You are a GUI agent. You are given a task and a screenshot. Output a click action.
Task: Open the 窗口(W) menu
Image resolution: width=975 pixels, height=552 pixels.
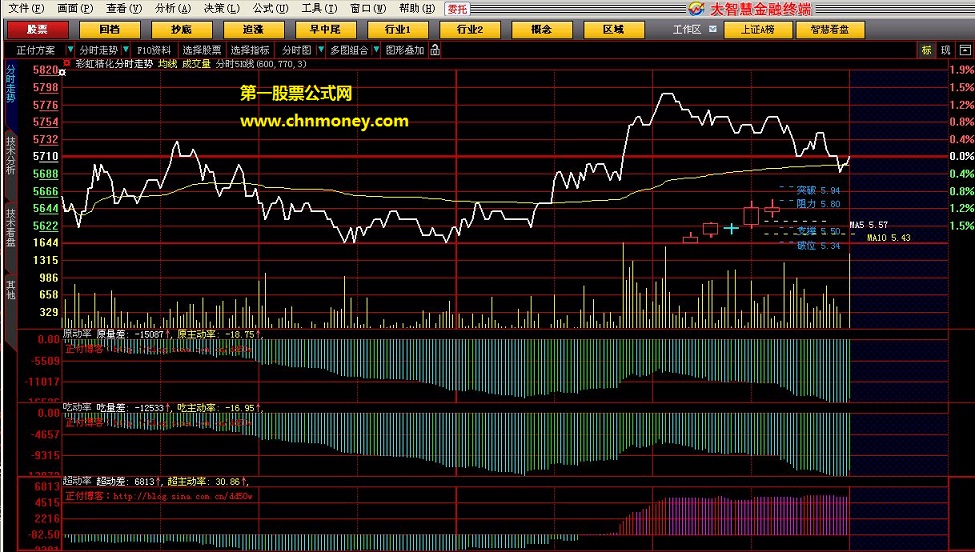click(x=368, y=9)
